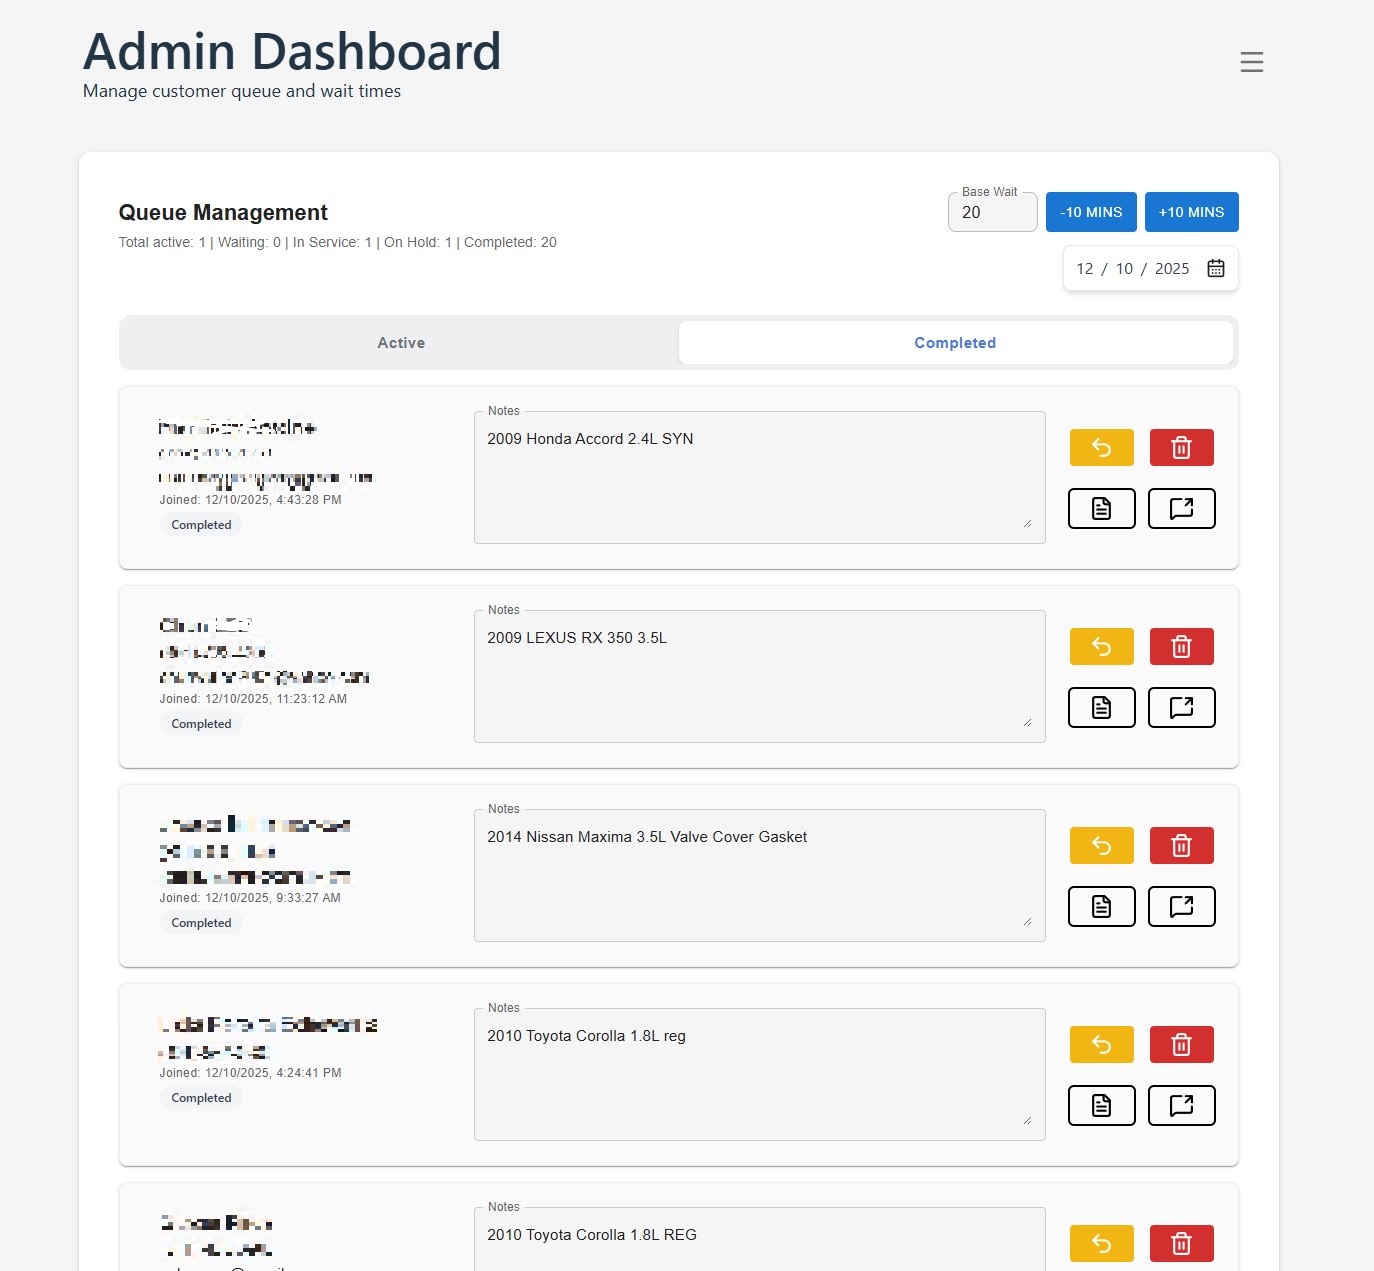Click calendar icon in date picker
The image size is (1374, 1271).
[x=1215, y=268]
